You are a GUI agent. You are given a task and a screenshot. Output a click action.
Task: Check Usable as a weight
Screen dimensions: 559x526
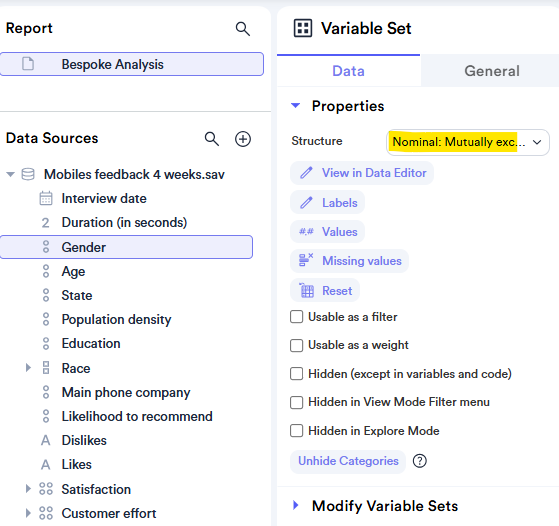pyautogui.click(x=297, y=345)
